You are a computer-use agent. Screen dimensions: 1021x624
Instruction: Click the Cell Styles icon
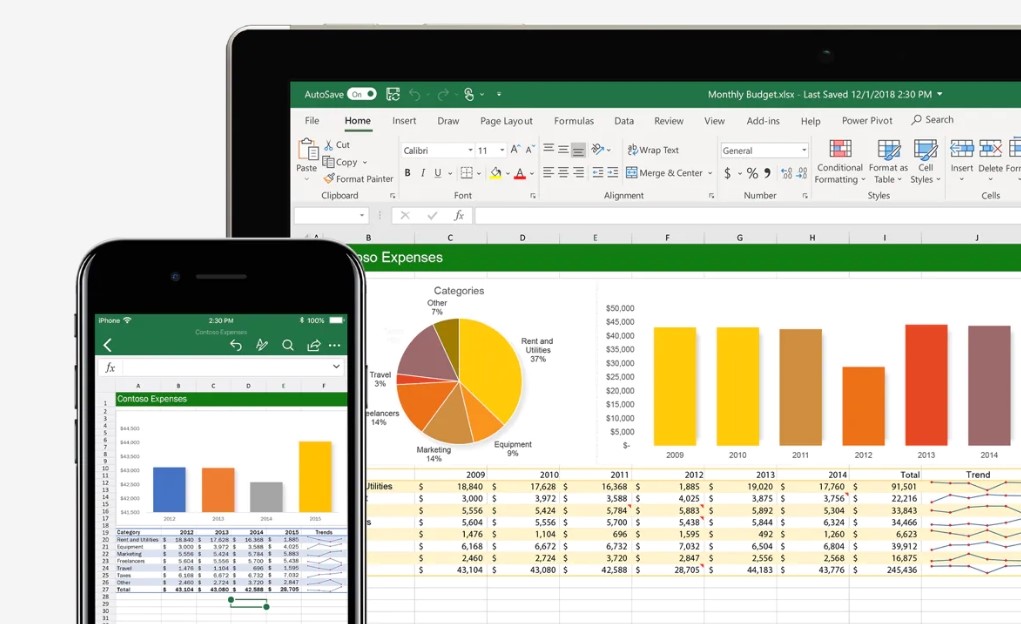[x=926, y=150]
